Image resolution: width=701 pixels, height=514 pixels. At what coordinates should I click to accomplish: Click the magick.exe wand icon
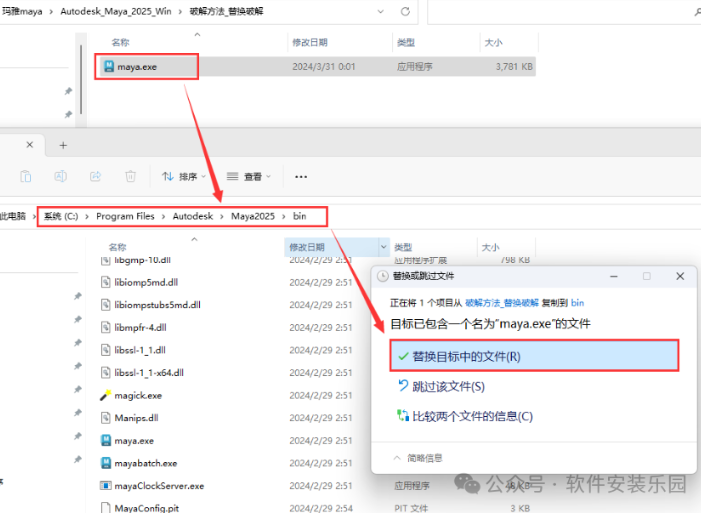pos(106,396)
